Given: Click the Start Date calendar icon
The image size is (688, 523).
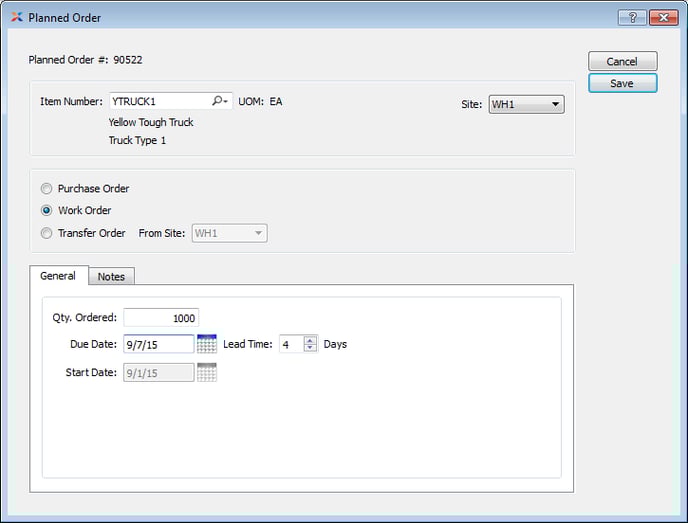Looking at the screenshot, I should tap(207, 373).
